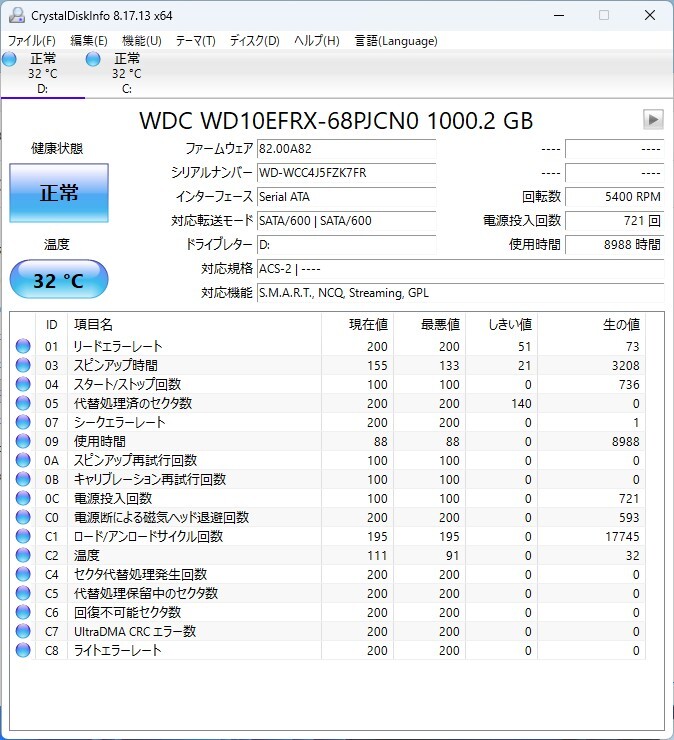
Task: Click raw value 17745
Action: tap(622, 537)
